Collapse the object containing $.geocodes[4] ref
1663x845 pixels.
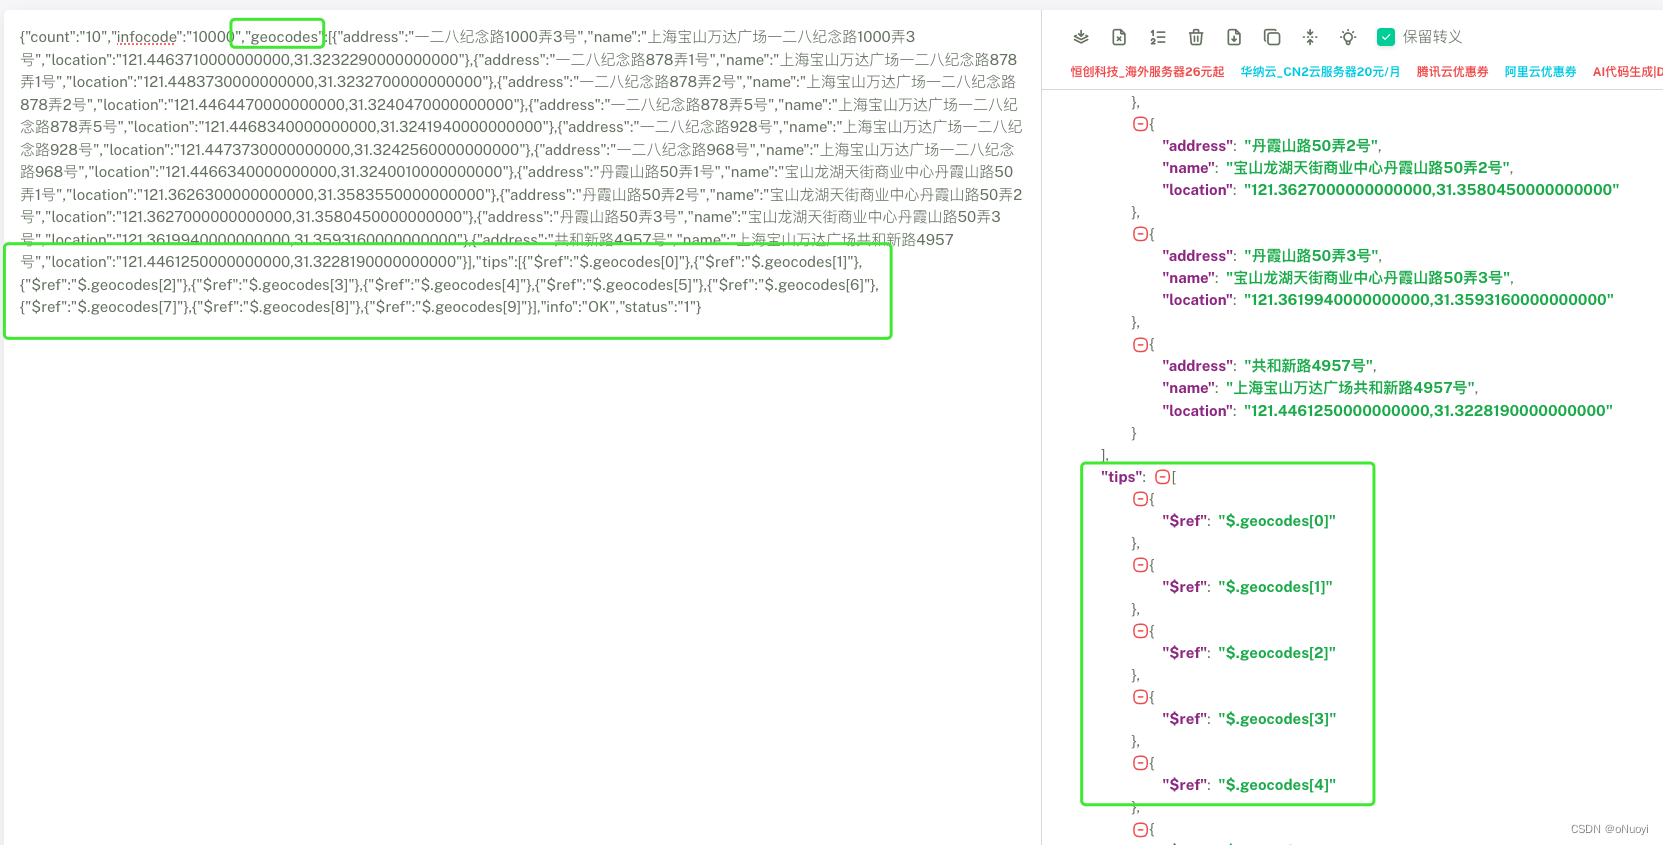point(1140,763)
